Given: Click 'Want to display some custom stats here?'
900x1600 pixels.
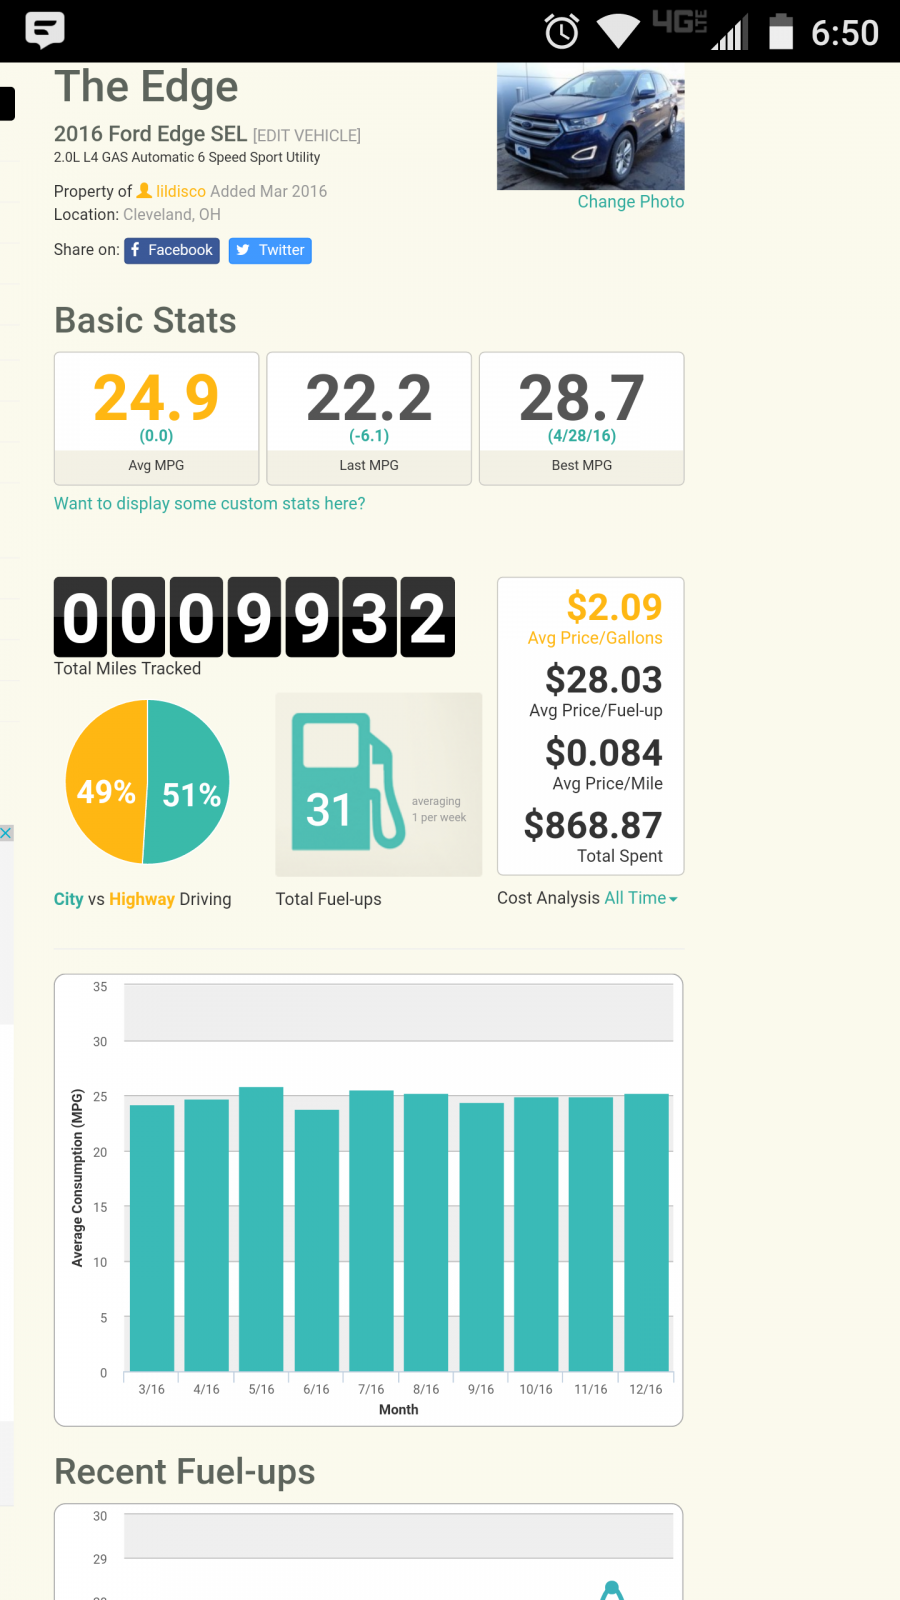Looking at the screenshot, I should click(x=210, y=504).
